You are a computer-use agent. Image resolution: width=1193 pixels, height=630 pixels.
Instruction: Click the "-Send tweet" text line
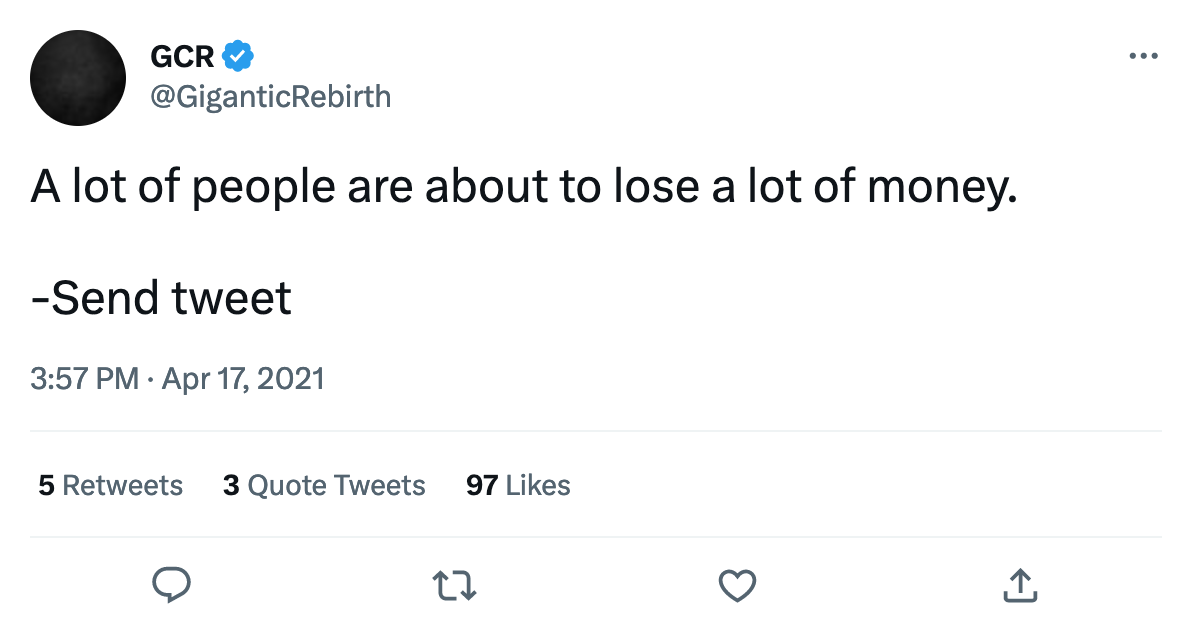[x=161, y=298]
